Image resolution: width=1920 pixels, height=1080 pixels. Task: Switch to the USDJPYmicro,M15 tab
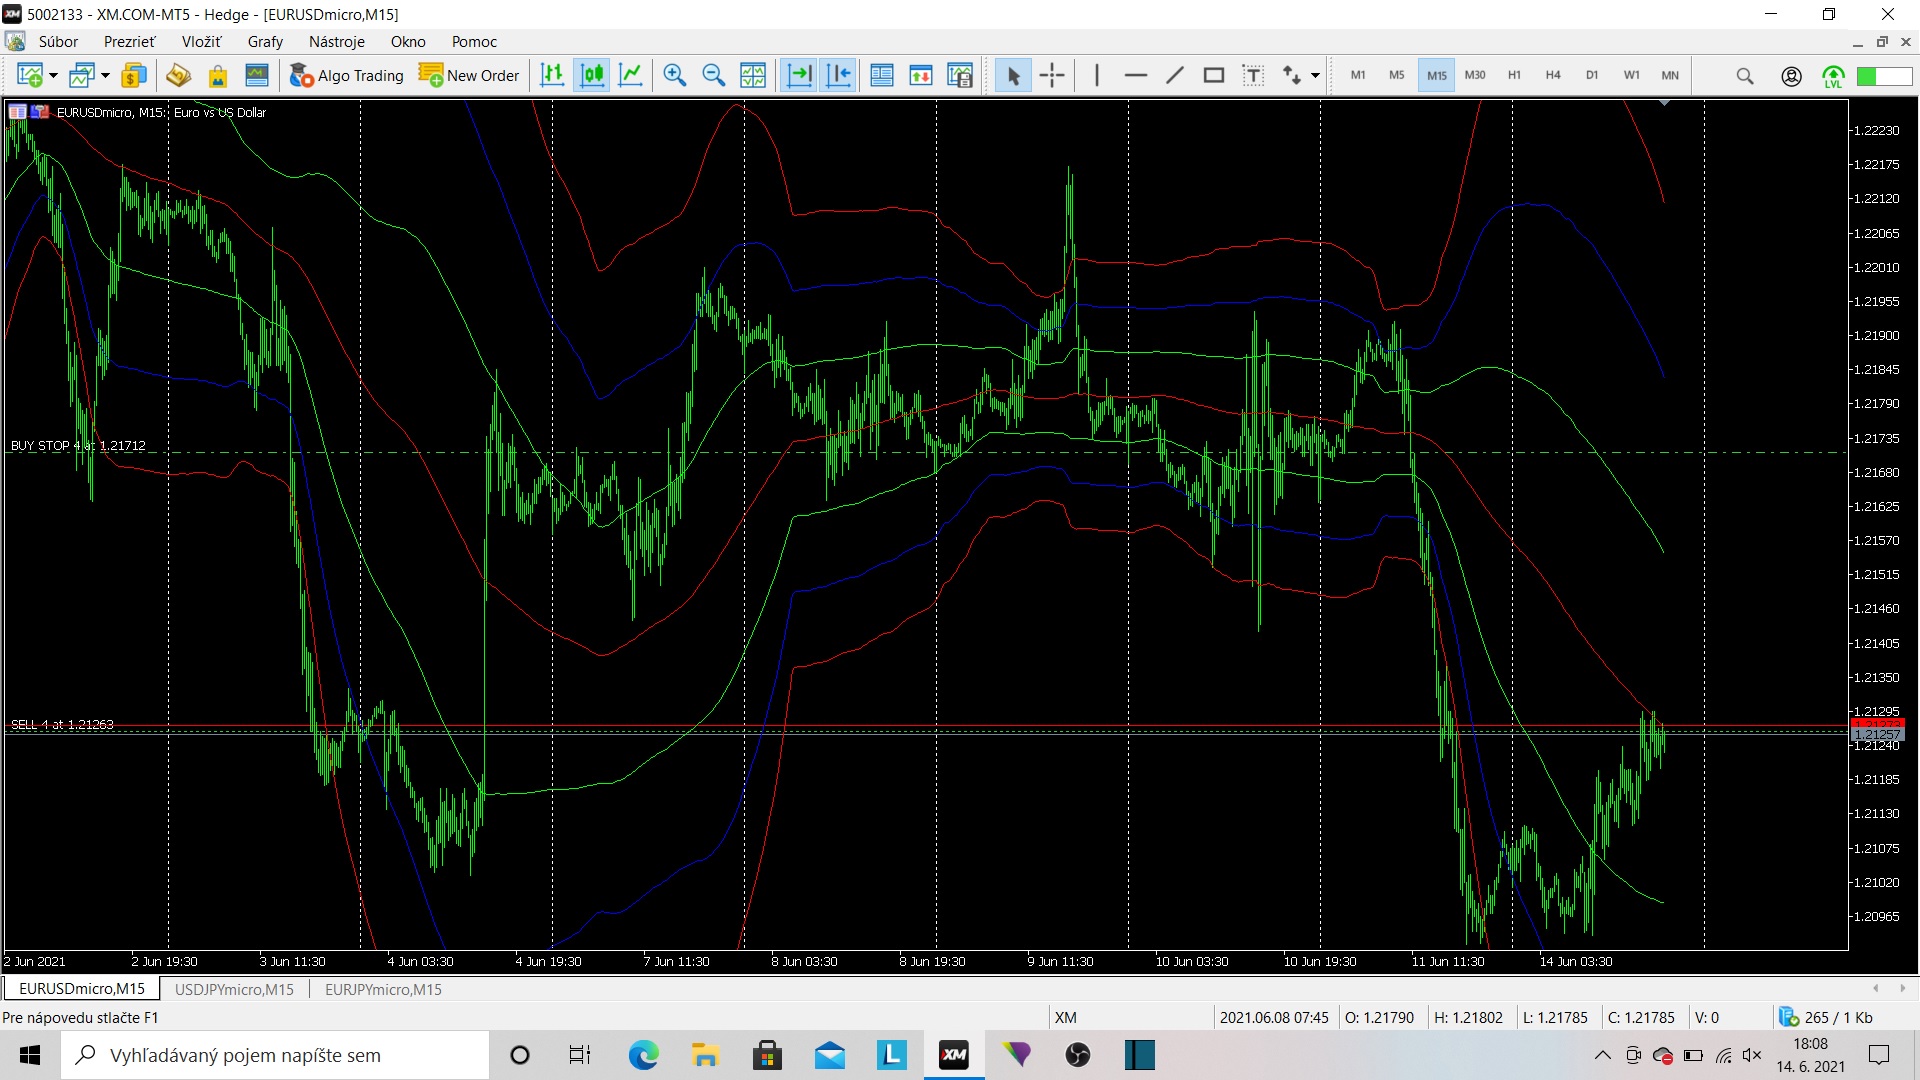[234, 989]
